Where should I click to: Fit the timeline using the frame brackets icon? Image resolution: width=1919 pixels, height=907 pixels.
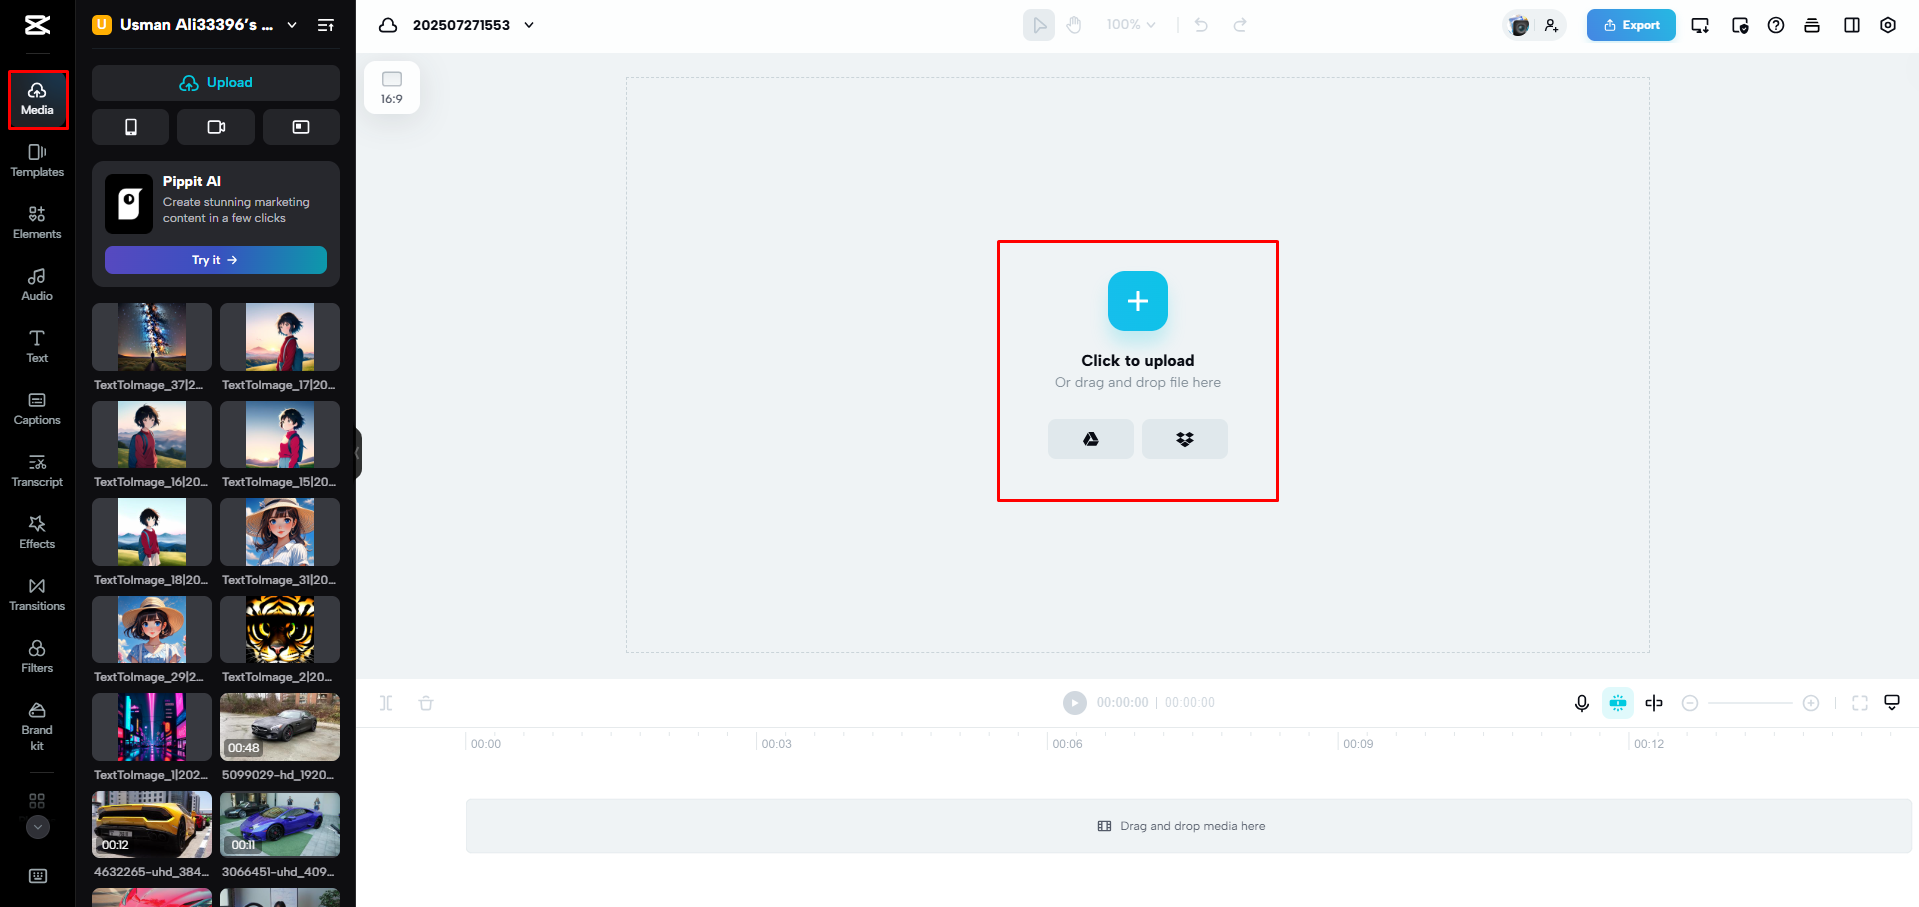tap(1860, 703)
